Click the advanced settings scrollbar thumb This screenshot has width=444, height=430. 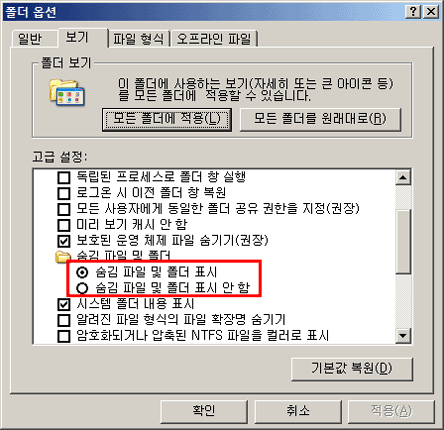pos(403,242)
